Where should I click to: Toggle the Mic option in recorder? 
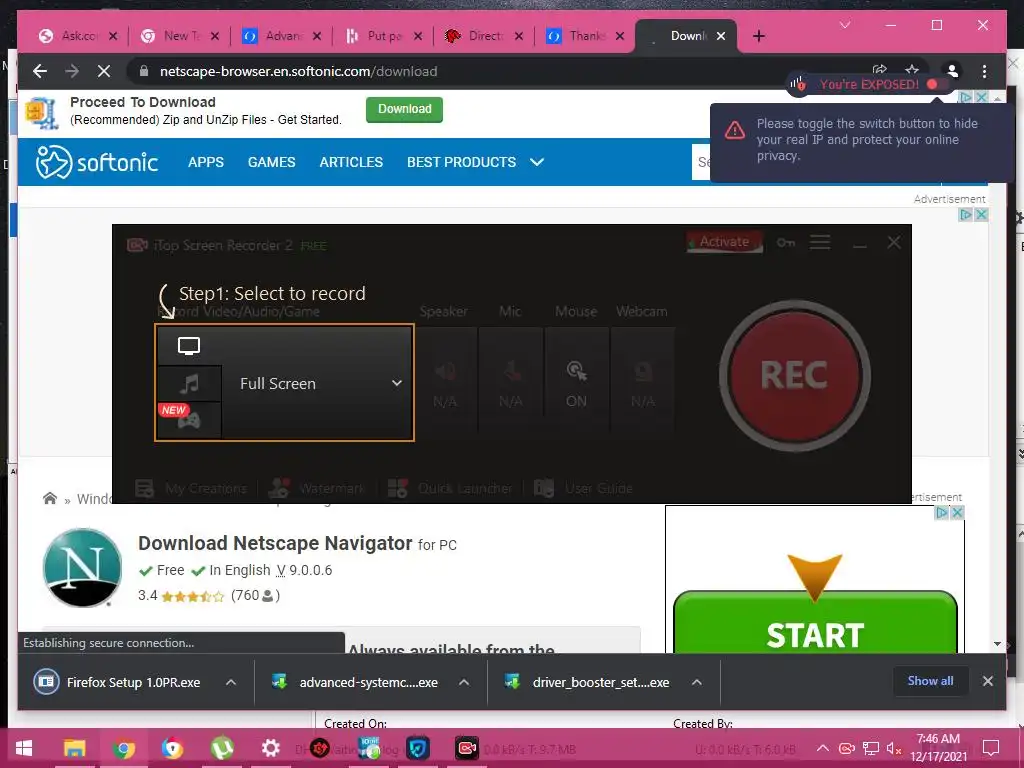click(511, 381)
